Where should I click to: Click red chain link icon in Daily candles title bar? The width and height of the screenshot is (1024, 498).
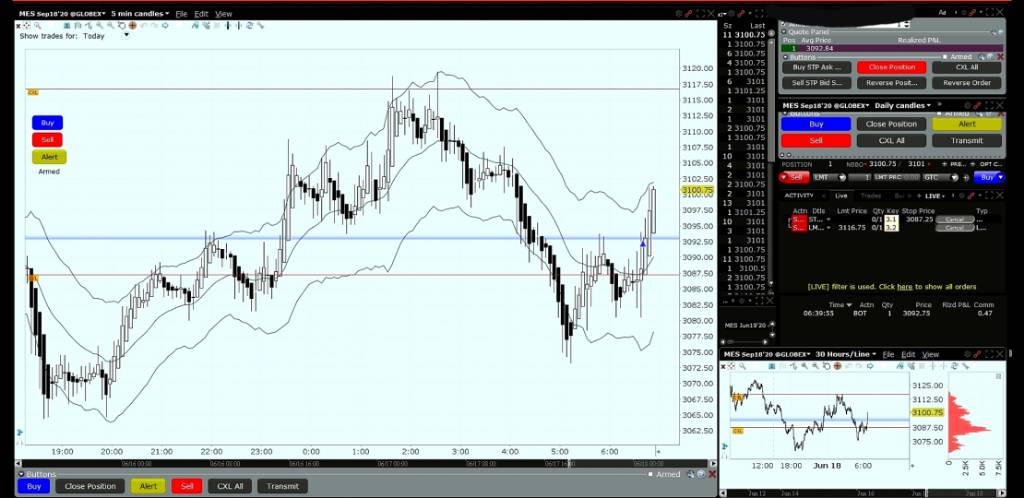pyautogui.click(x=977, y=106)
